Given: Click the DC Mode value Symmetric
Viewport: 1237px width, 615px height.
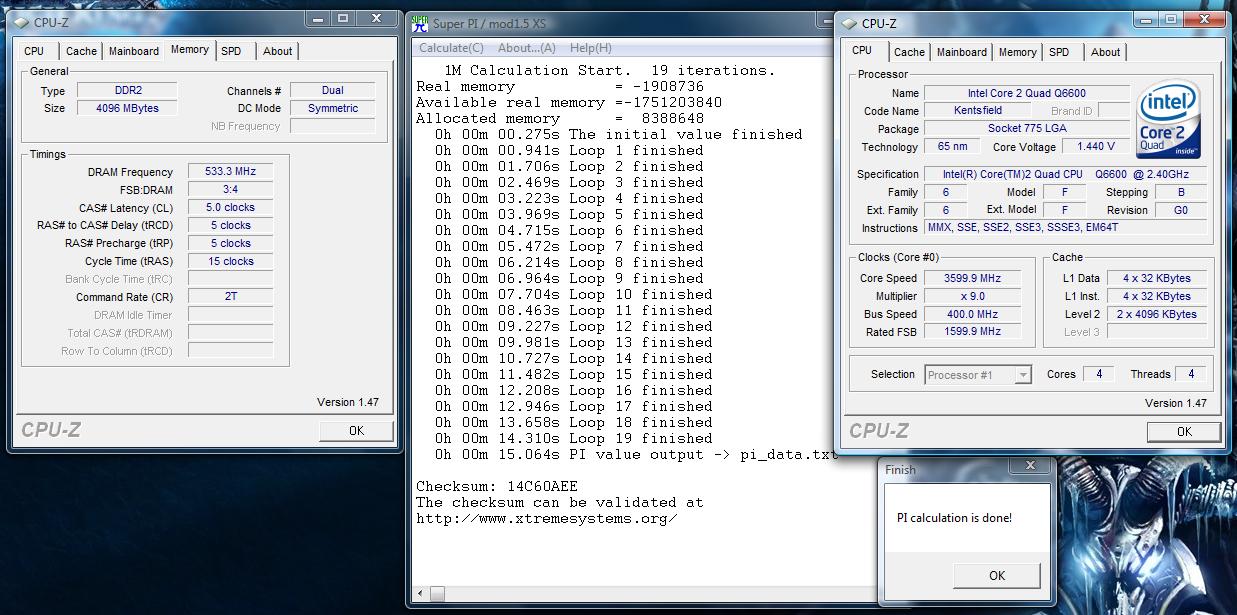Looking at the screenshot, I should [x=333, y=108].
